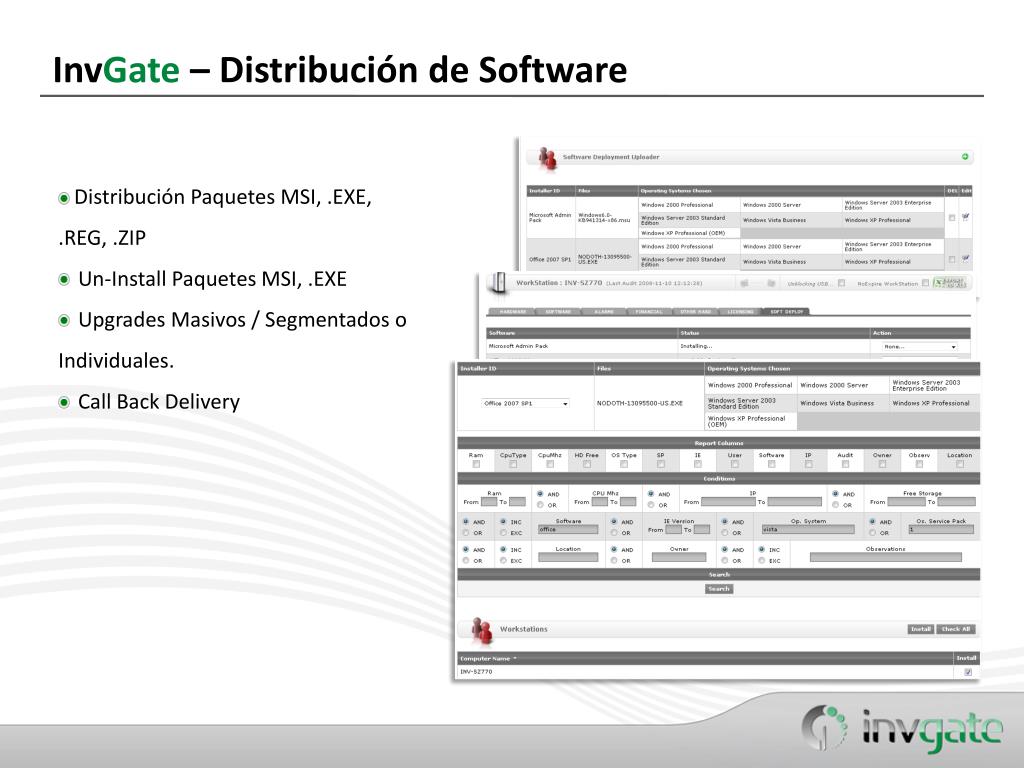Click the Check All button
The height and width of the screenshot is (768, 1024).
[955, 629]
